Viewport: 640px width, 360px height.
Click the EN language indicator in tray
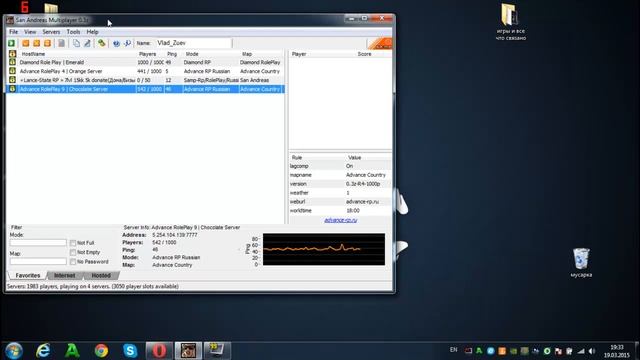pos(453,350)
